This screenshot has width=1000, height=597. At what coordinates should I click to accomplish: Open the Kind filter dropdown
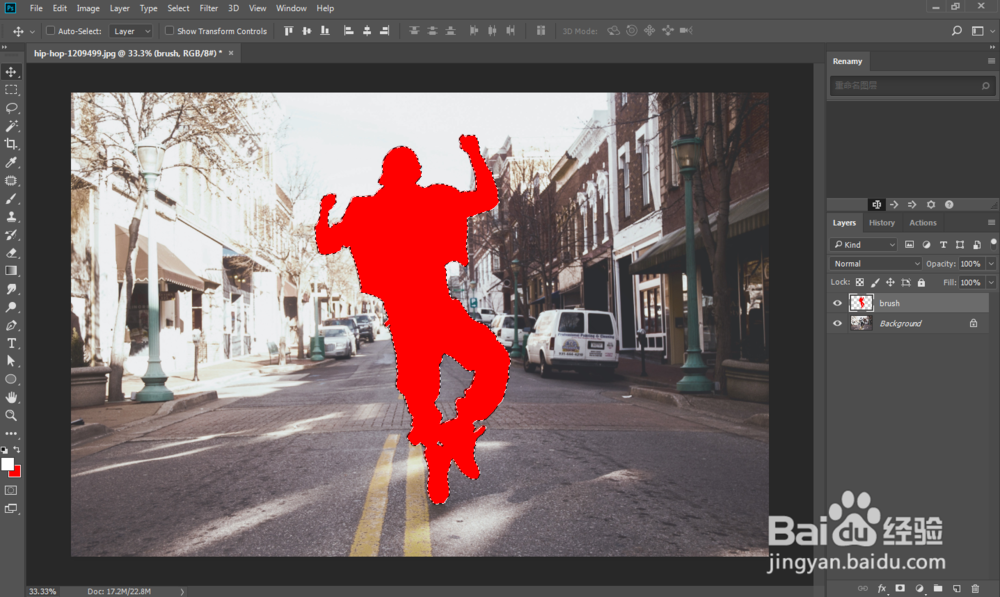[864, 244]
